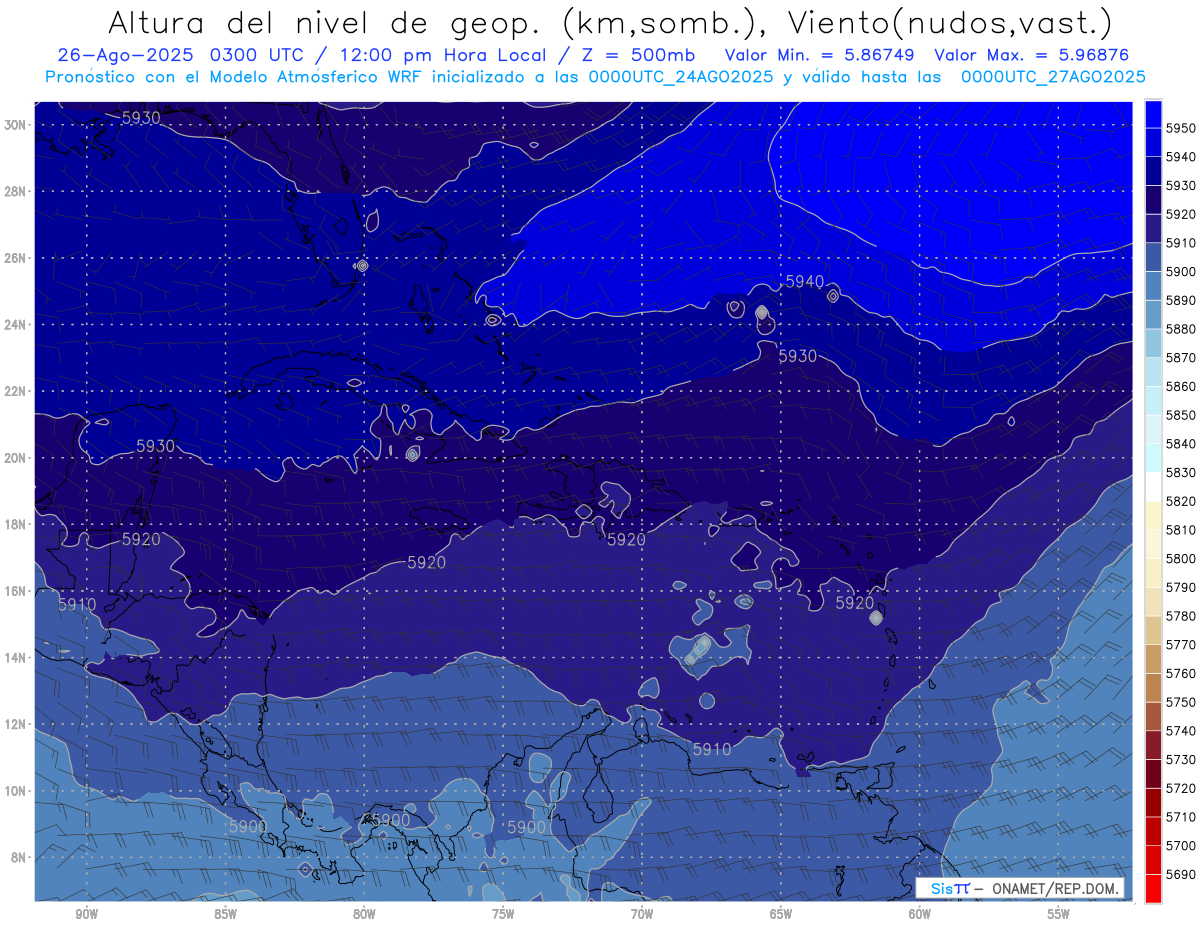Viewport: 1200px width, 927px height.
Task: Click the legend value 5860
Action: [1180, 387]
